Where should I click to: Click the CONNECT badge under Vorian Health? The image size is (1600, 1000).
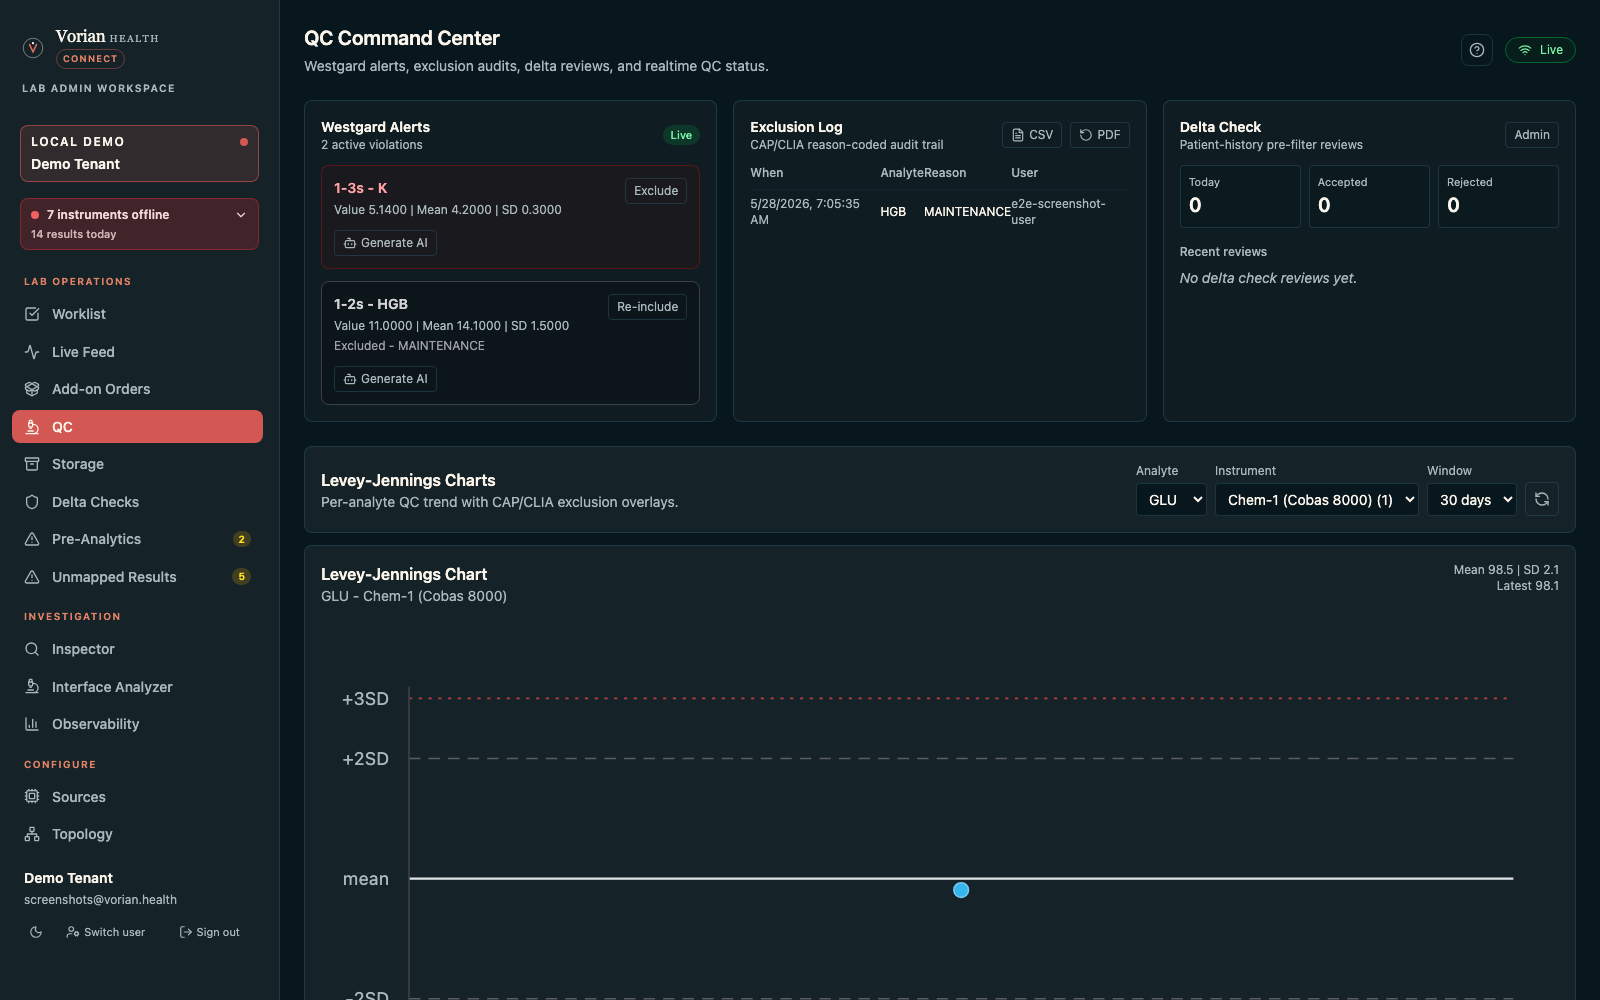point(90,59)
